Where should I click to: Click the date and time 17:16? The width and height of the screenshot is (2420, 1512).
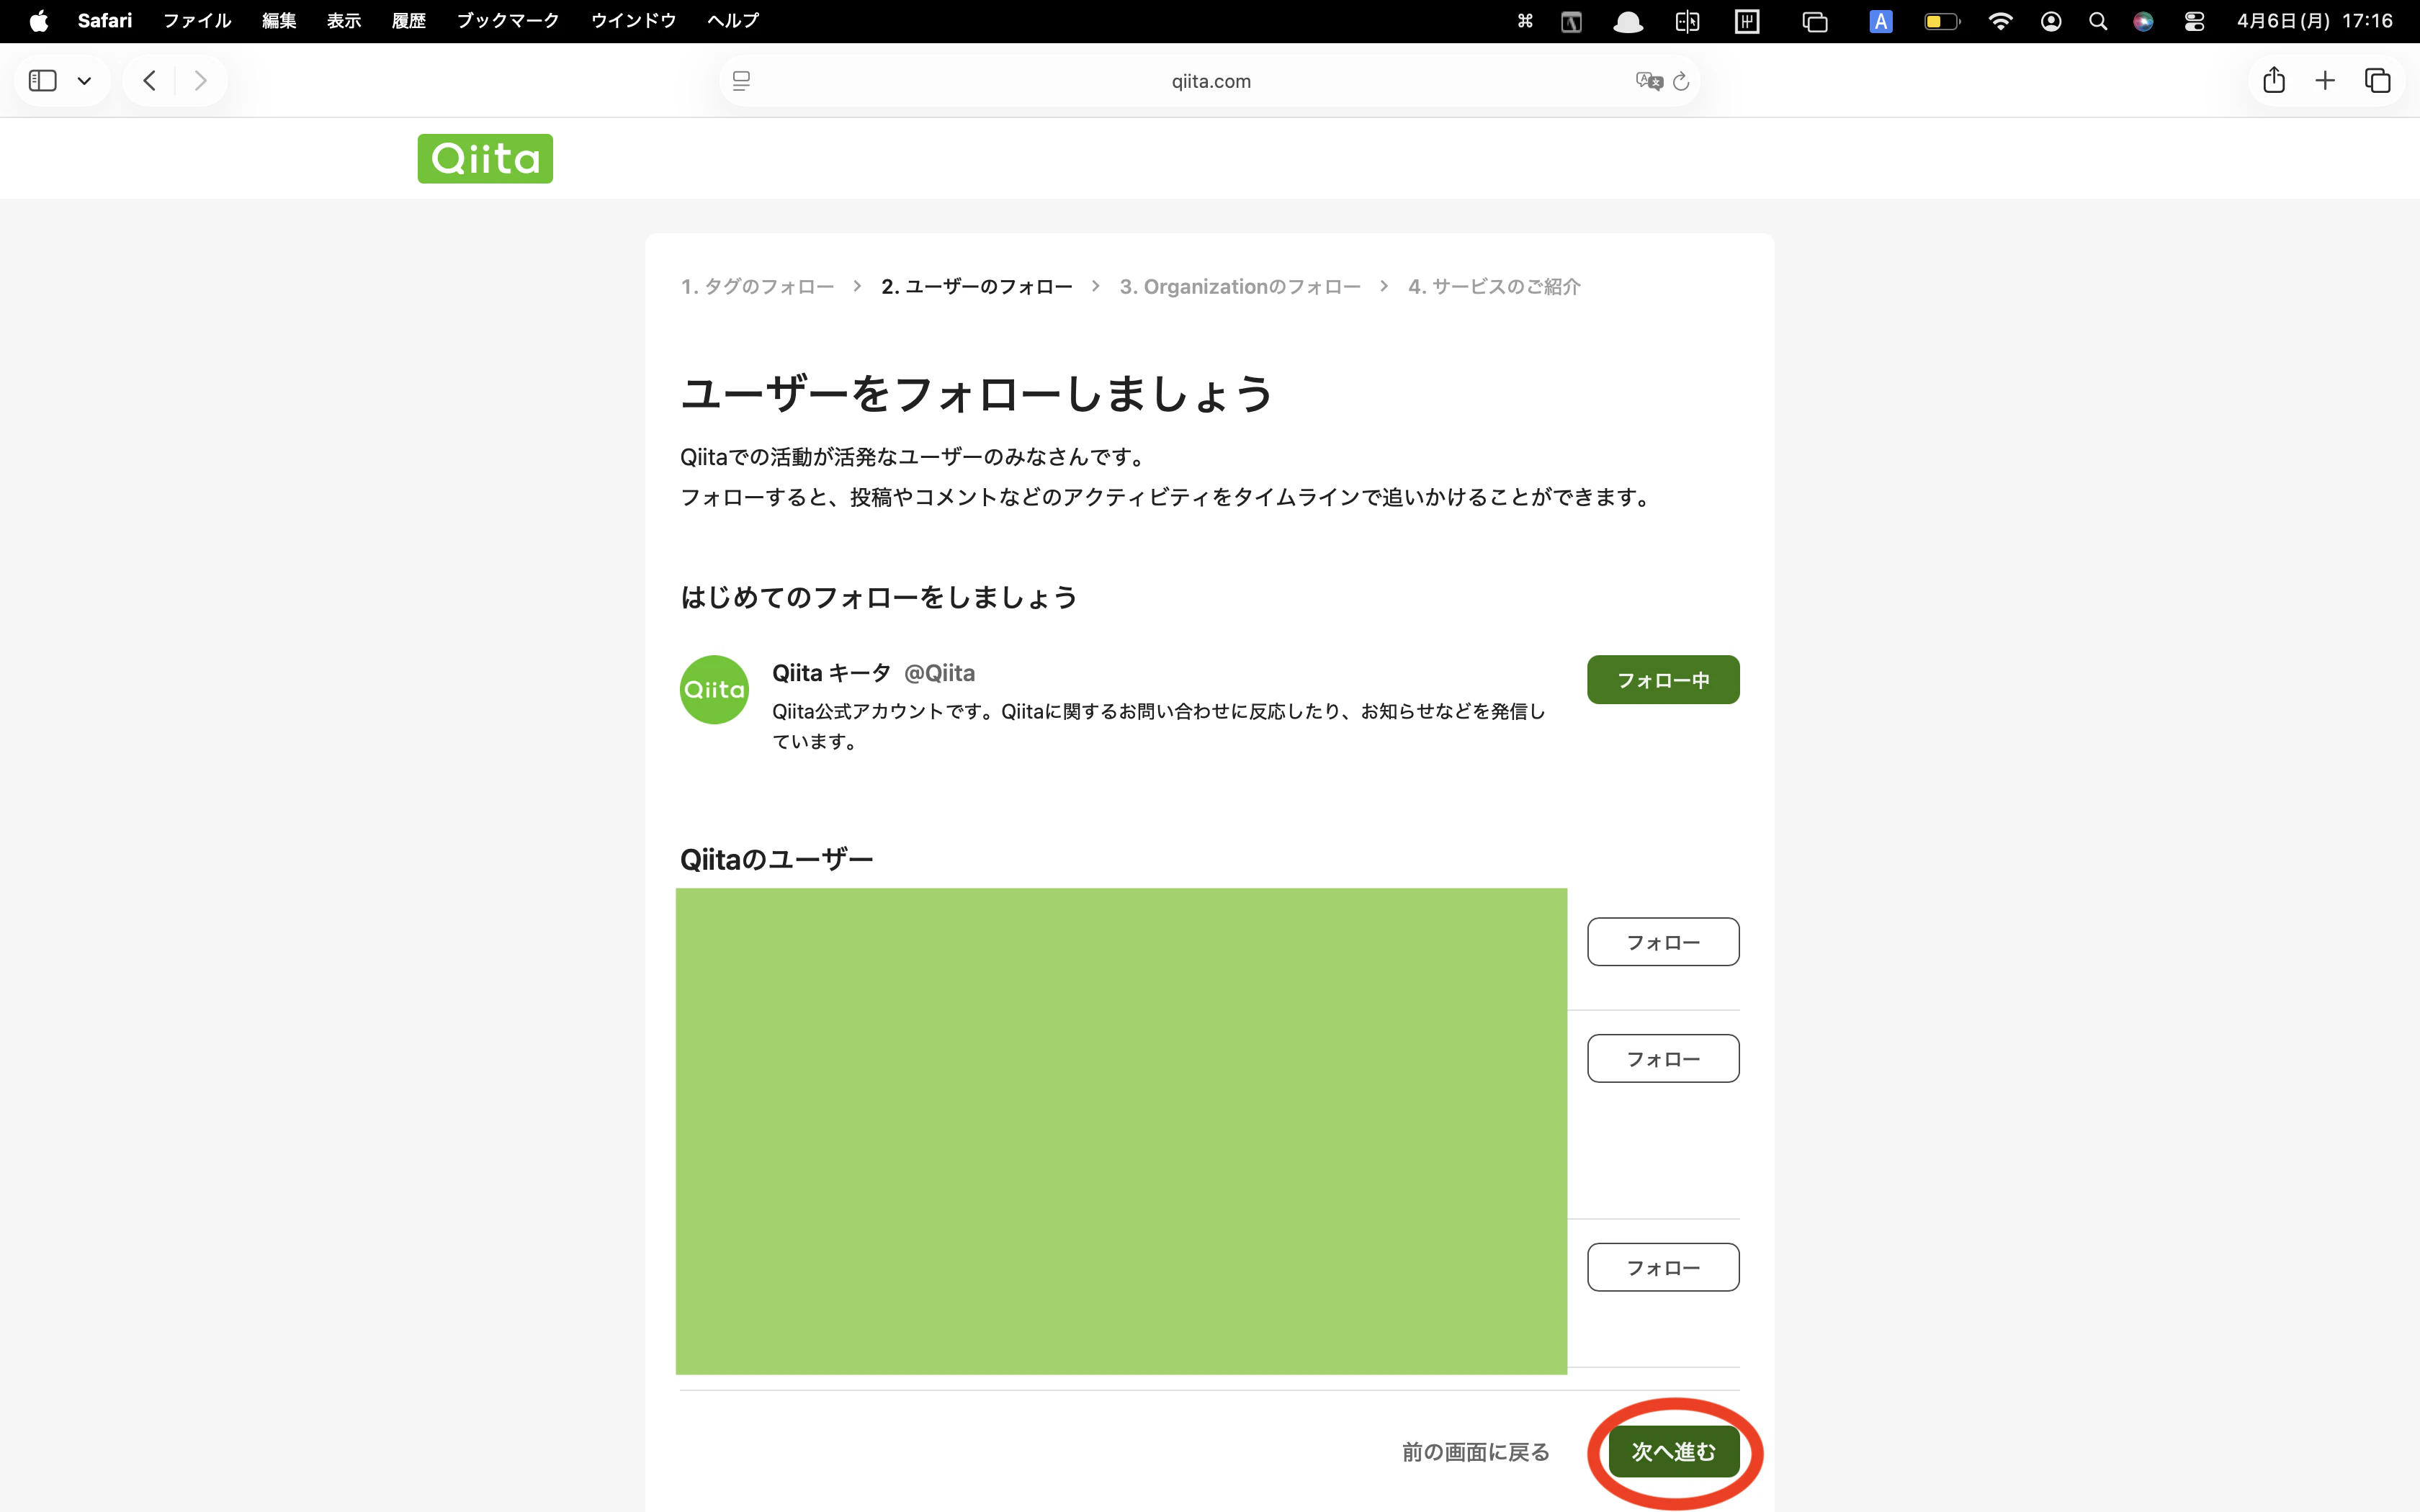coord(2314,21)
